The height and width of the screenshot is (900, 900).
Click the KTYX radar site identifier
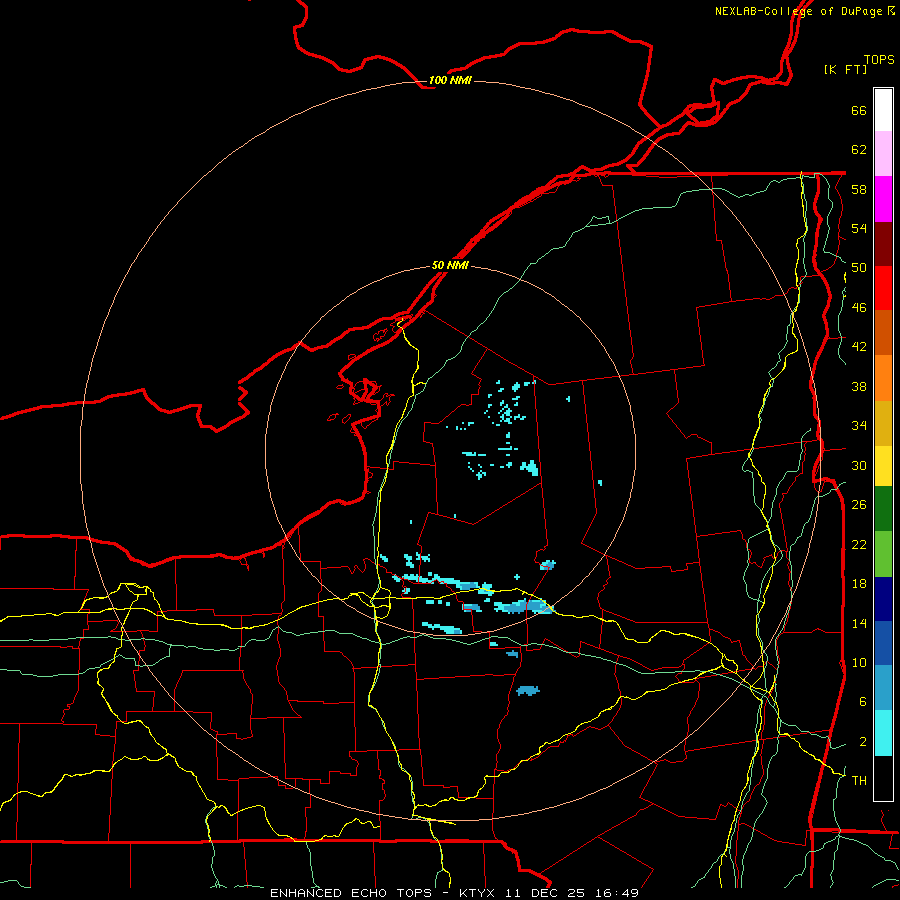(x=479, y=893)
